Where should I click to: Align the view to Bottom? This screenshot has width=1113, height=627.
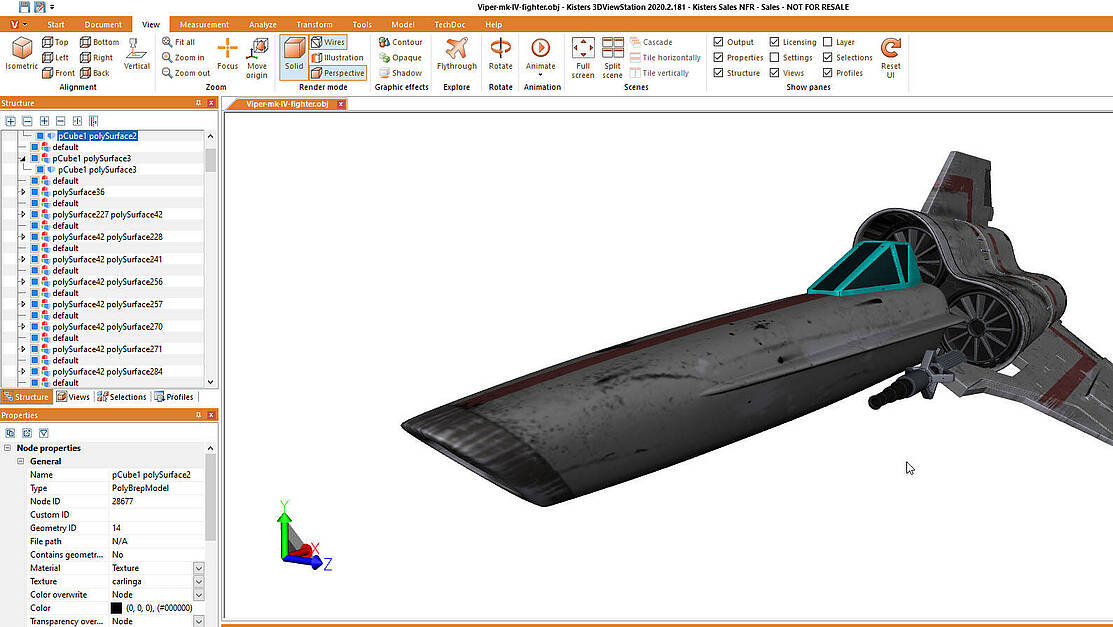point(99,42)
